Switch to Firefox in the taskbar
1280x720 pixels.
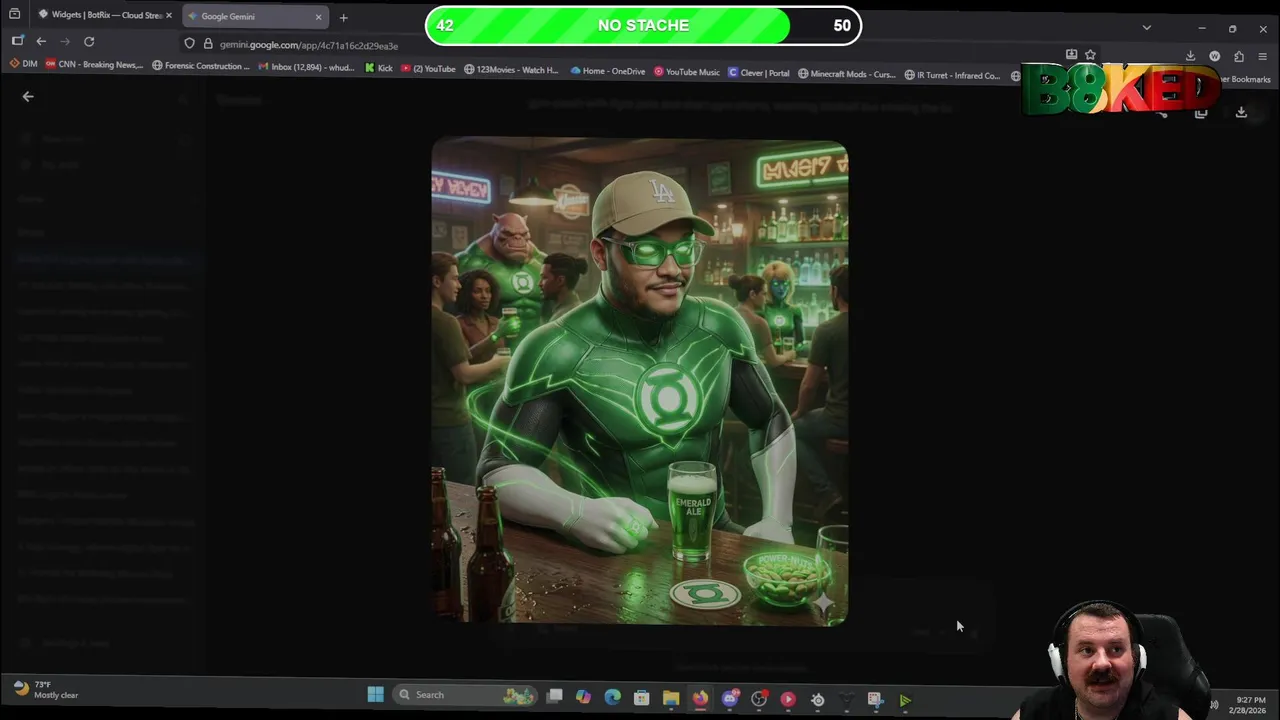pos(700,699)
